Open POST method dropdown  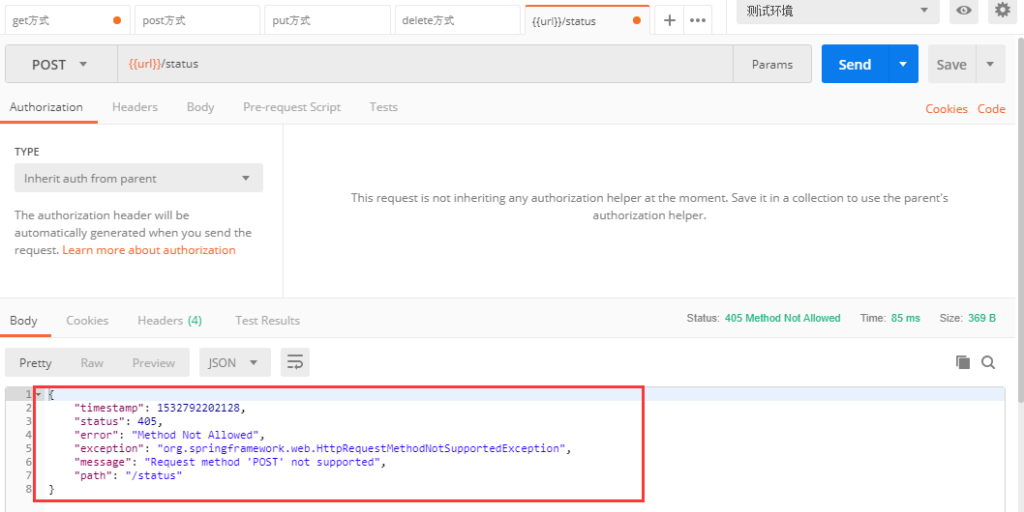(x=61, y=64)
